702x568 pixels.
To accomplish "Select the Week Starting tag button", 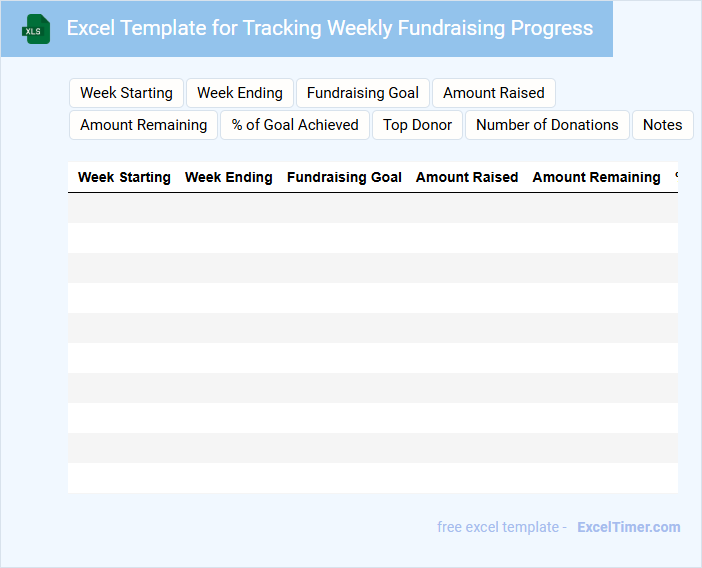I will 126,93.
